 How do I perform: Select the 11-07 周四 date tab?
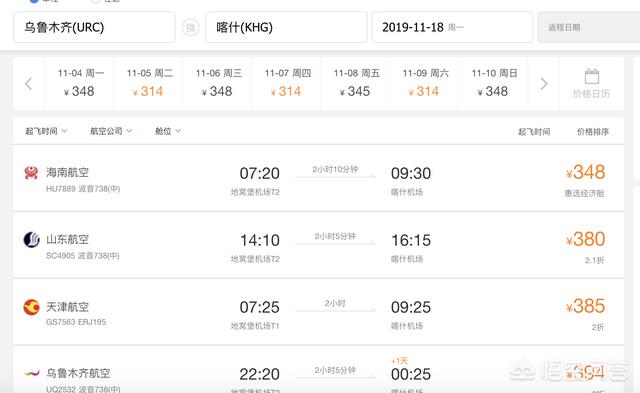pyautogui.click(x=286, y=84)
